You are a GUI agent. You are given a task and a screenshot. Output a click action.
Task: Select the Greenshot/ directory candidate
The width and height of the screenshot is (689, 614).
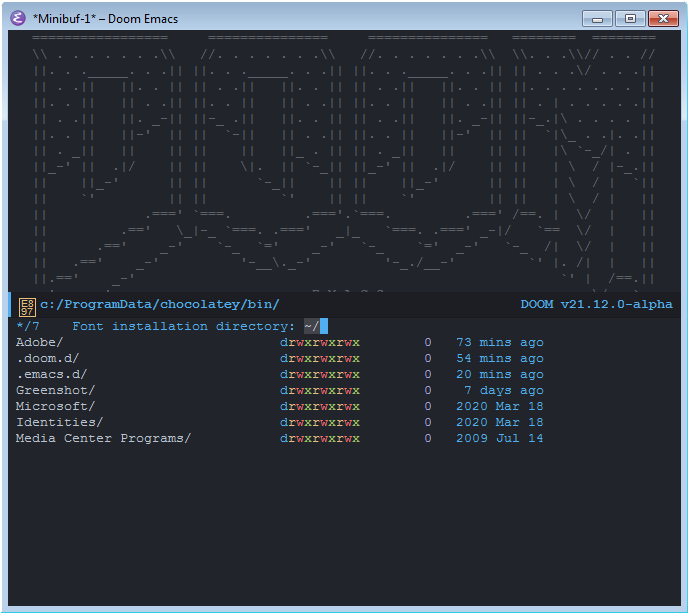click(x=55, y=390)
